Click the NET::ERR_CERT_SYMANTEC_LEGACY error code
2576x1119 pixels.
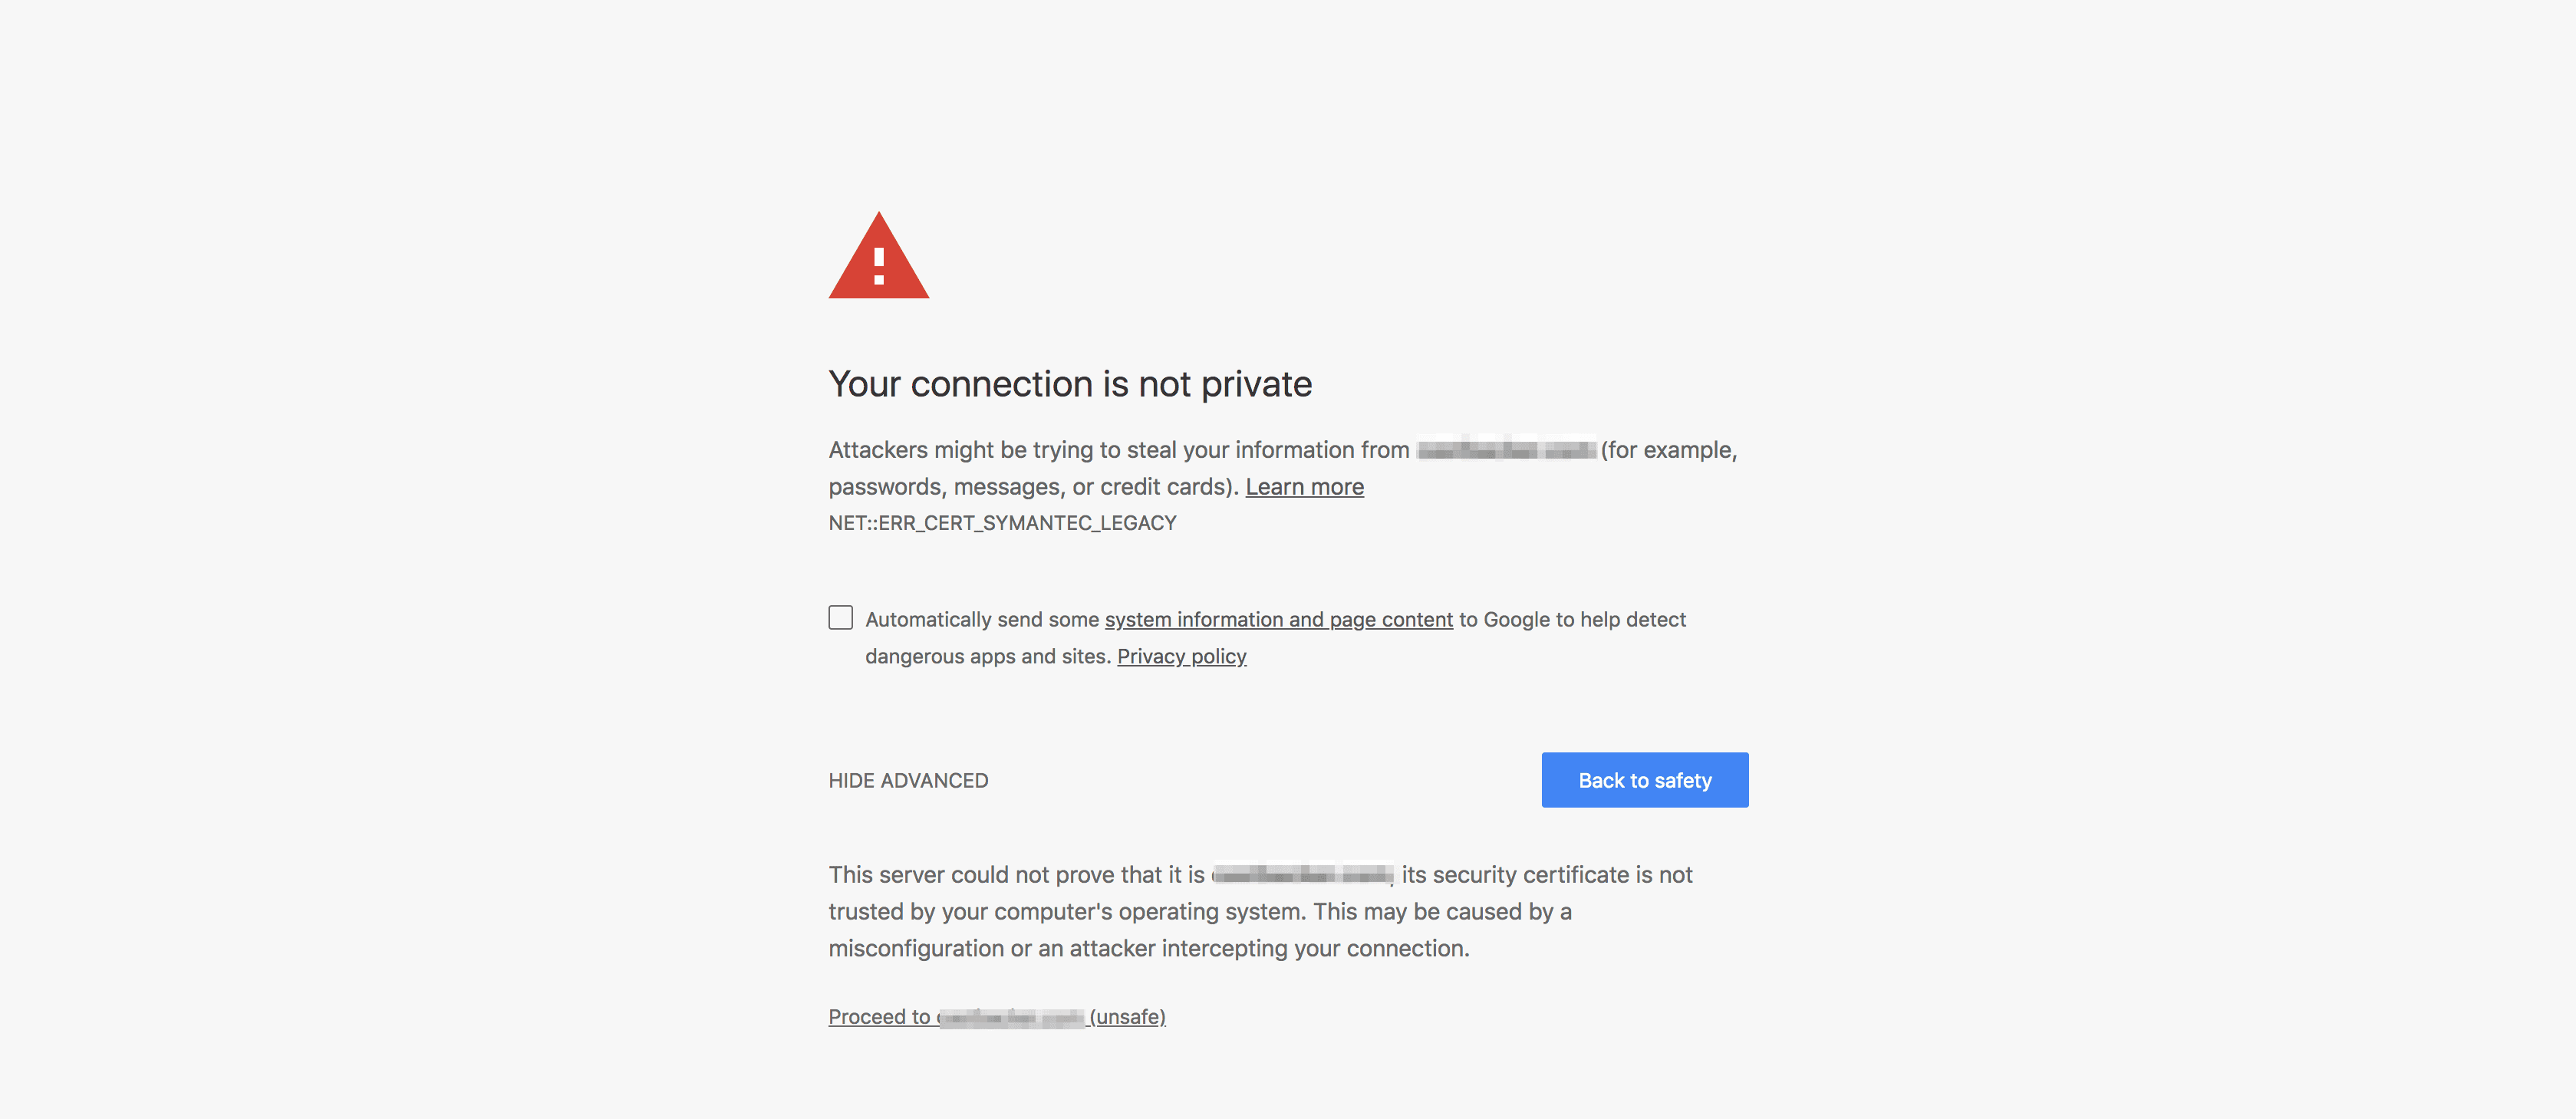[1001, 522]
